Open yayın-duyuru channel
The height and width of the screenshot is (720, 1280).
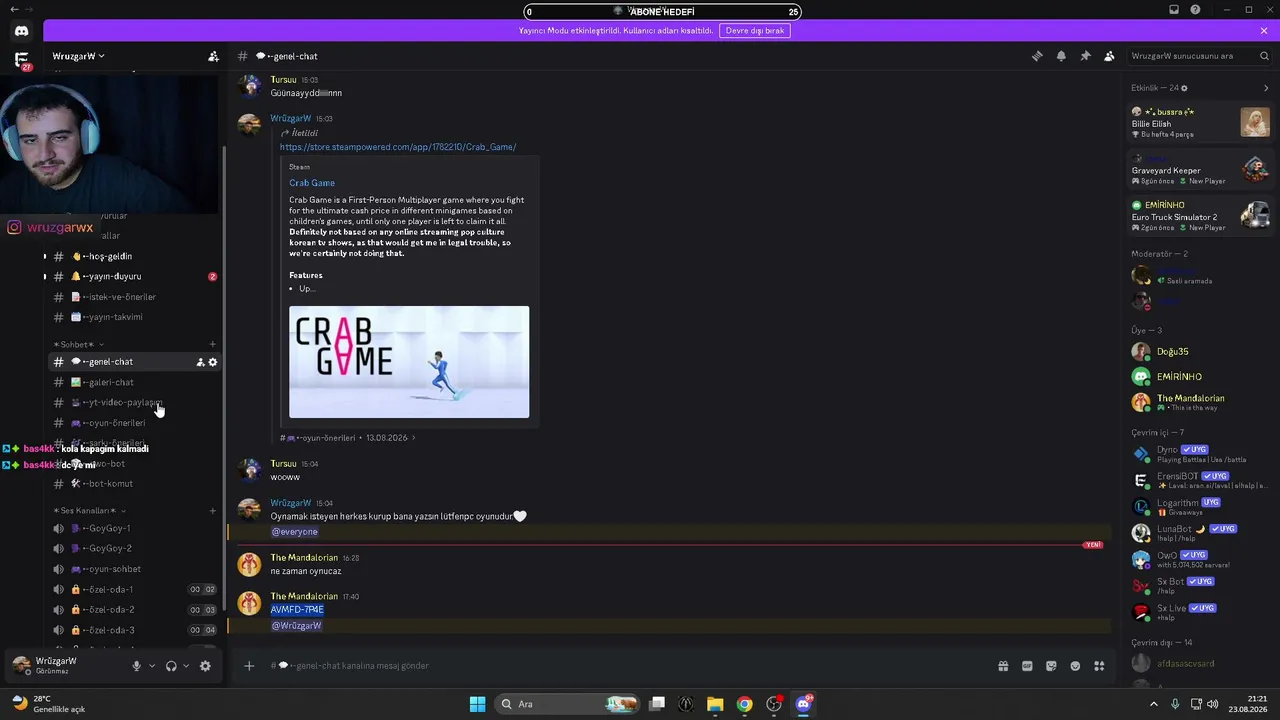(134, 276)
